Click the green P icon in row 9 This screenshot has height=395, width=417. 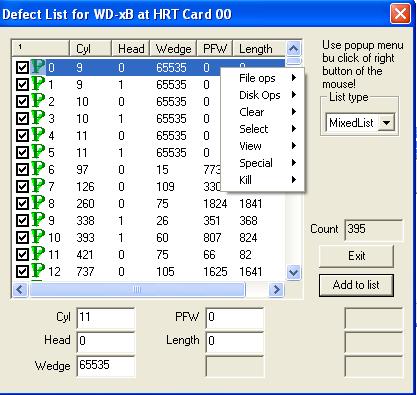pos(38,220)
